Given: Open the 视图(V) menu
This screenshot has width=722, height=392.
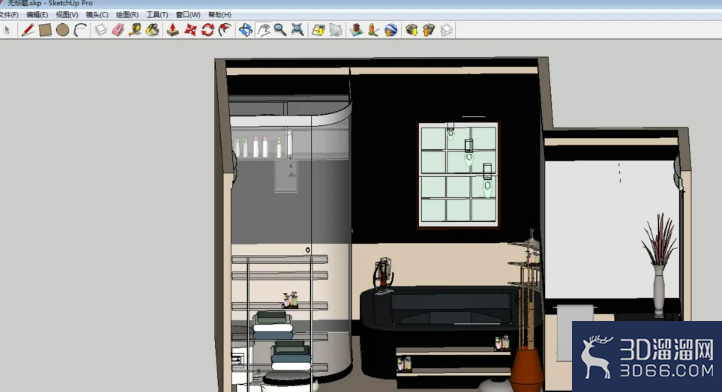Looking at the screenshot, I should pyautogui.click(x=67, y=15).
